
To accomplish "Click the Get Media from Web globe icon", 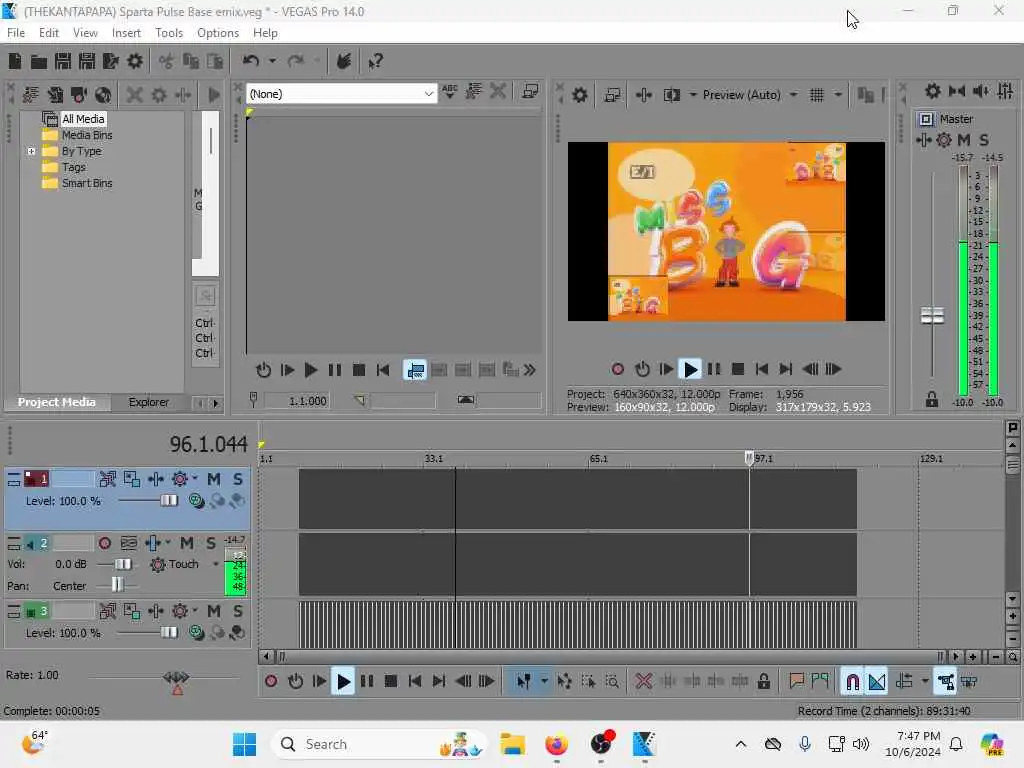I will [x=103, y=95].
